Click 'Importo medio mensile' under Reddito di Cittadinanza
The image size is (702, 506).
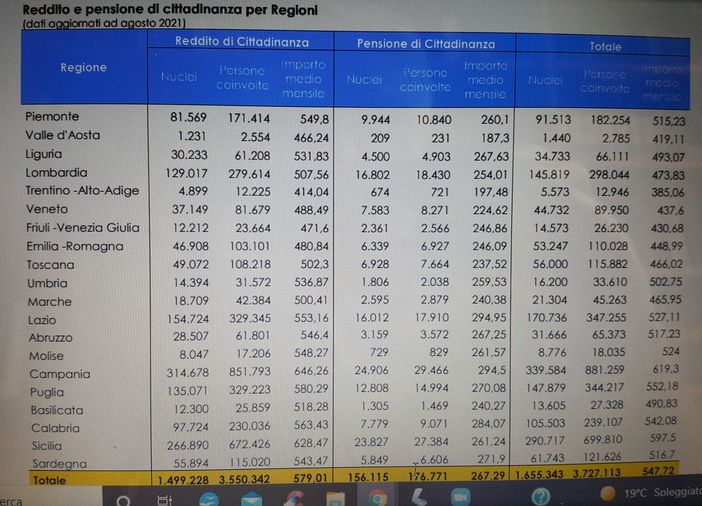tap(303, 79)
